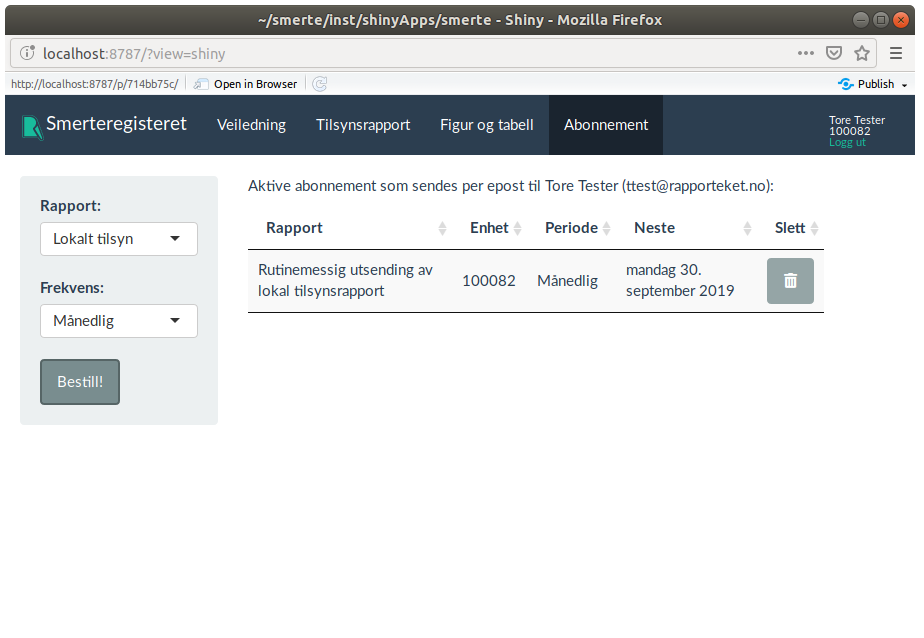Image resolution: width=924 pixels, height=638 pixels.
Task: Expand the Publish dropdown arrow
Action: coord(905,85)
